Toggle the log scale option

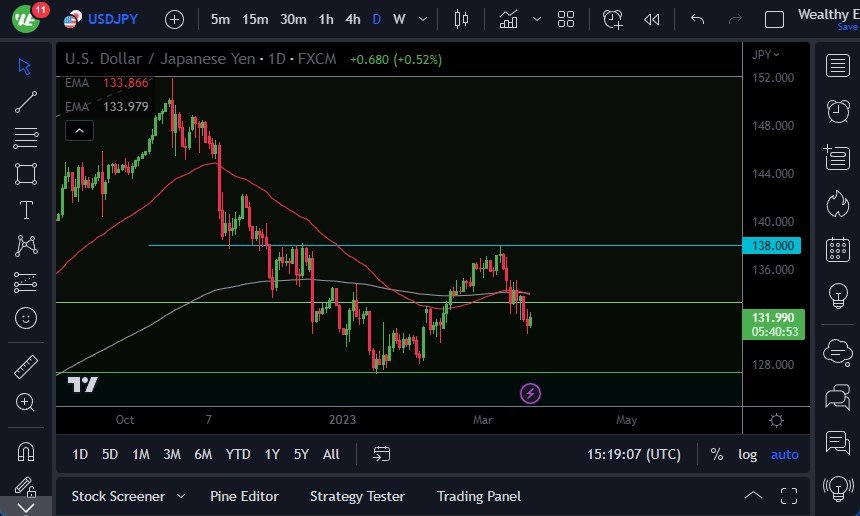coord(747,454)
